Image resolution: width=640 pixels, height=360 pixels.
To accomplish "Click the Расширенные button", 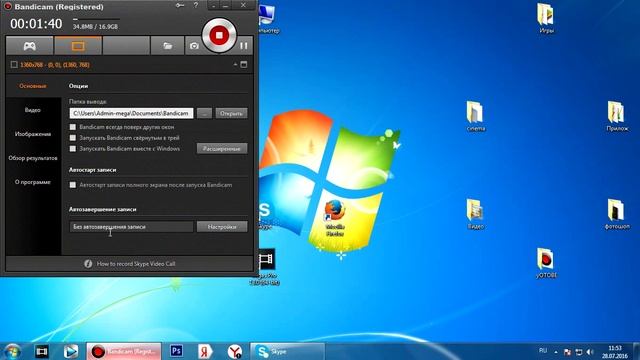I will 222,149.
